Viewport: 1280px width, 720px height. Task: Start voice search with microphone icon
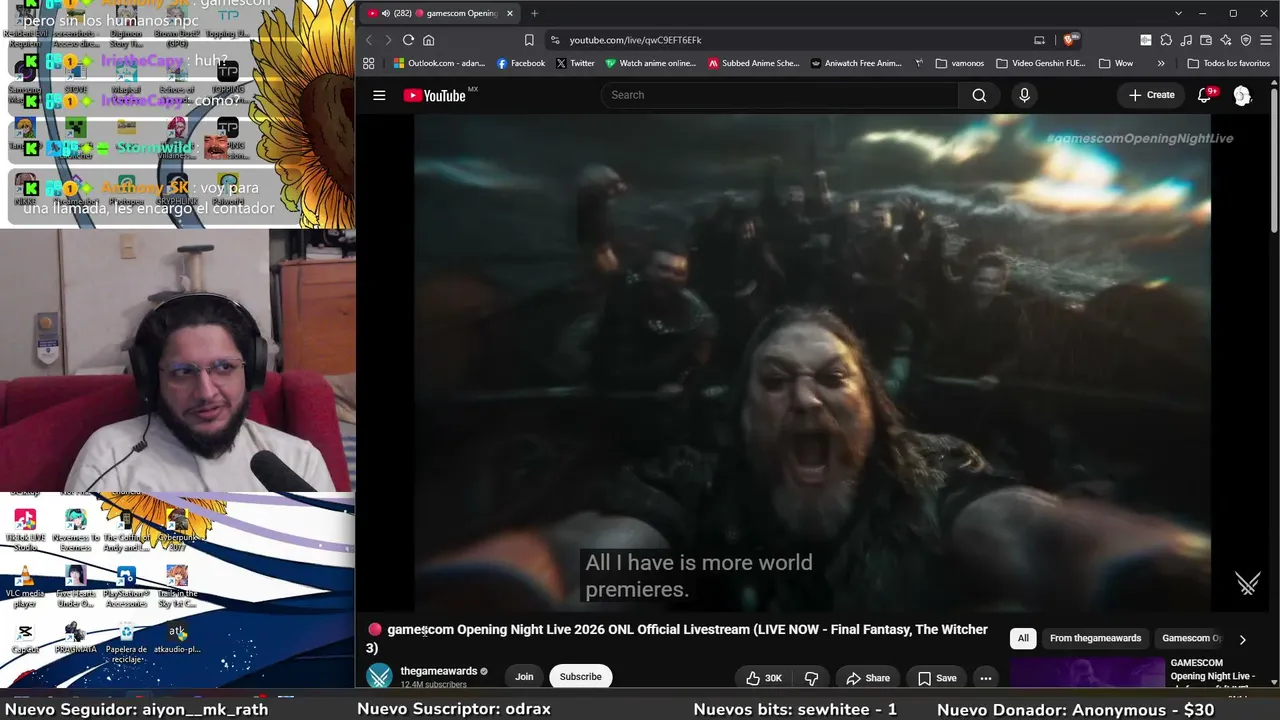(1024, 95)
